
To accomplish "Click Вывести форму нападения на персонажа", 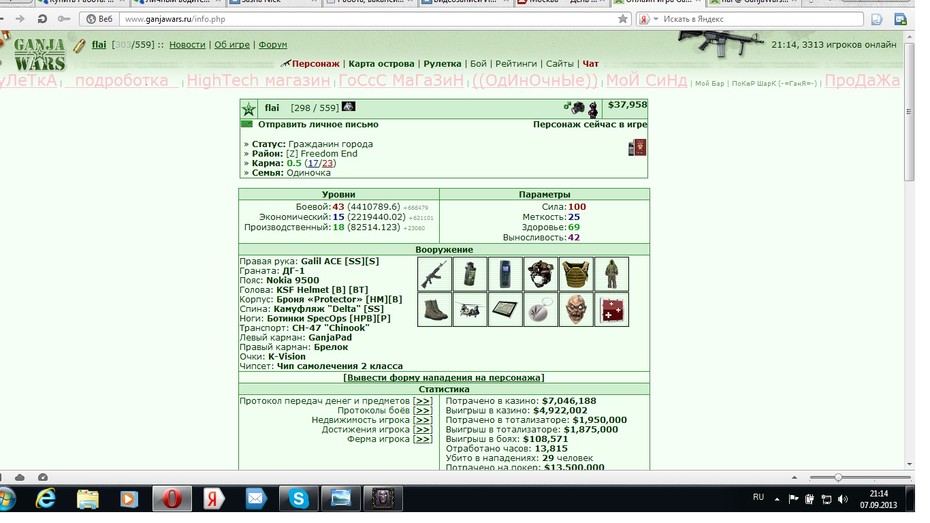I will coord(444,378).
